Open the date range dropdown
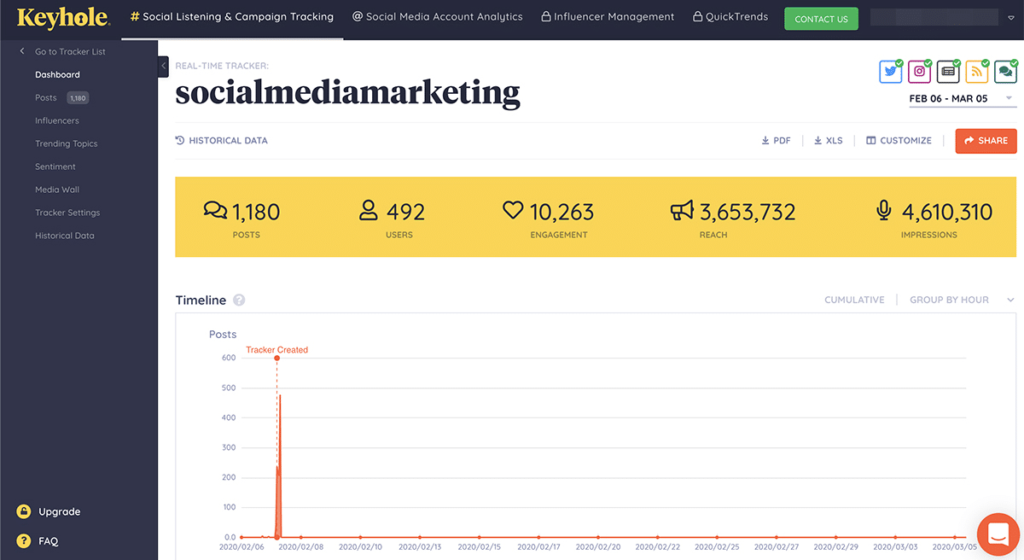 (x=961, y=98)
